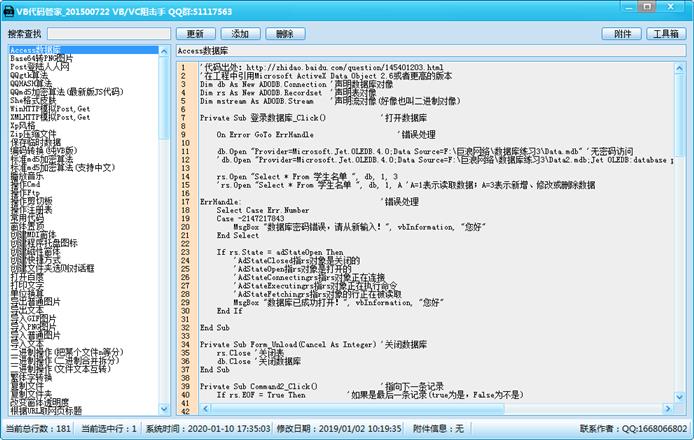Click 当前总行数：181 in status bar
Image resolution: width=694 pixels, height=440 pixels.
[38, 428]
